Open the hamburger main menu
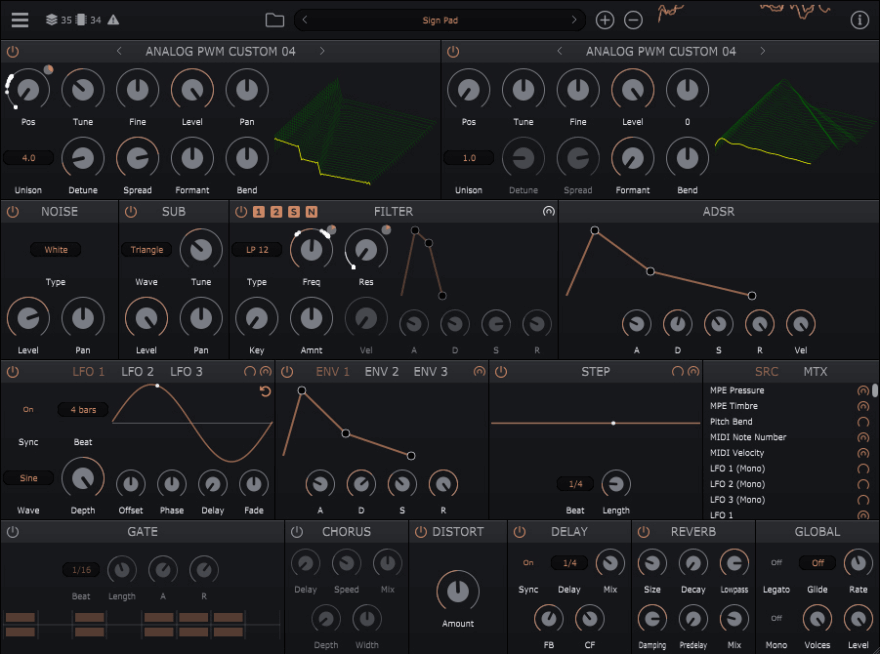The width and height of the screenshot is (880, 654). tap(20, 20)
